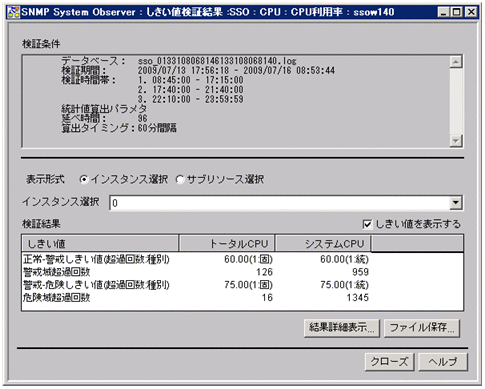Image resolution: width=485 pixels, height=389 pixels.
Task: Uncheck the しきい値を表示する checkbox
Action: tap(367, 224)
